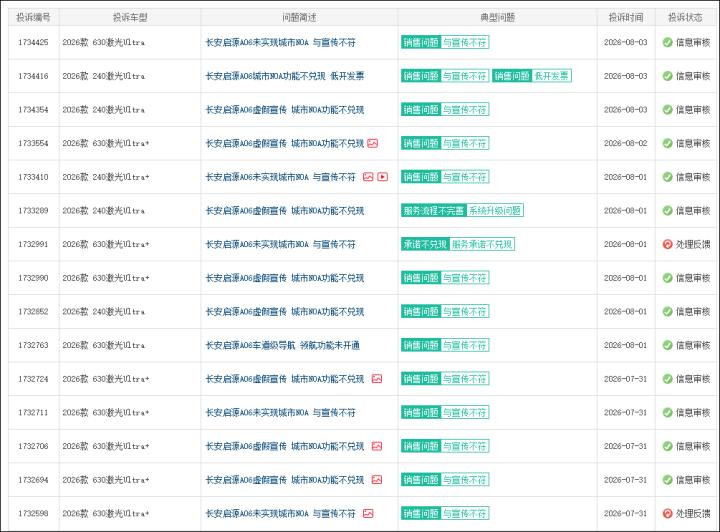Click the 典型问题 column header
This screenshot has width=720, height=532.
(x=497, y=17)
